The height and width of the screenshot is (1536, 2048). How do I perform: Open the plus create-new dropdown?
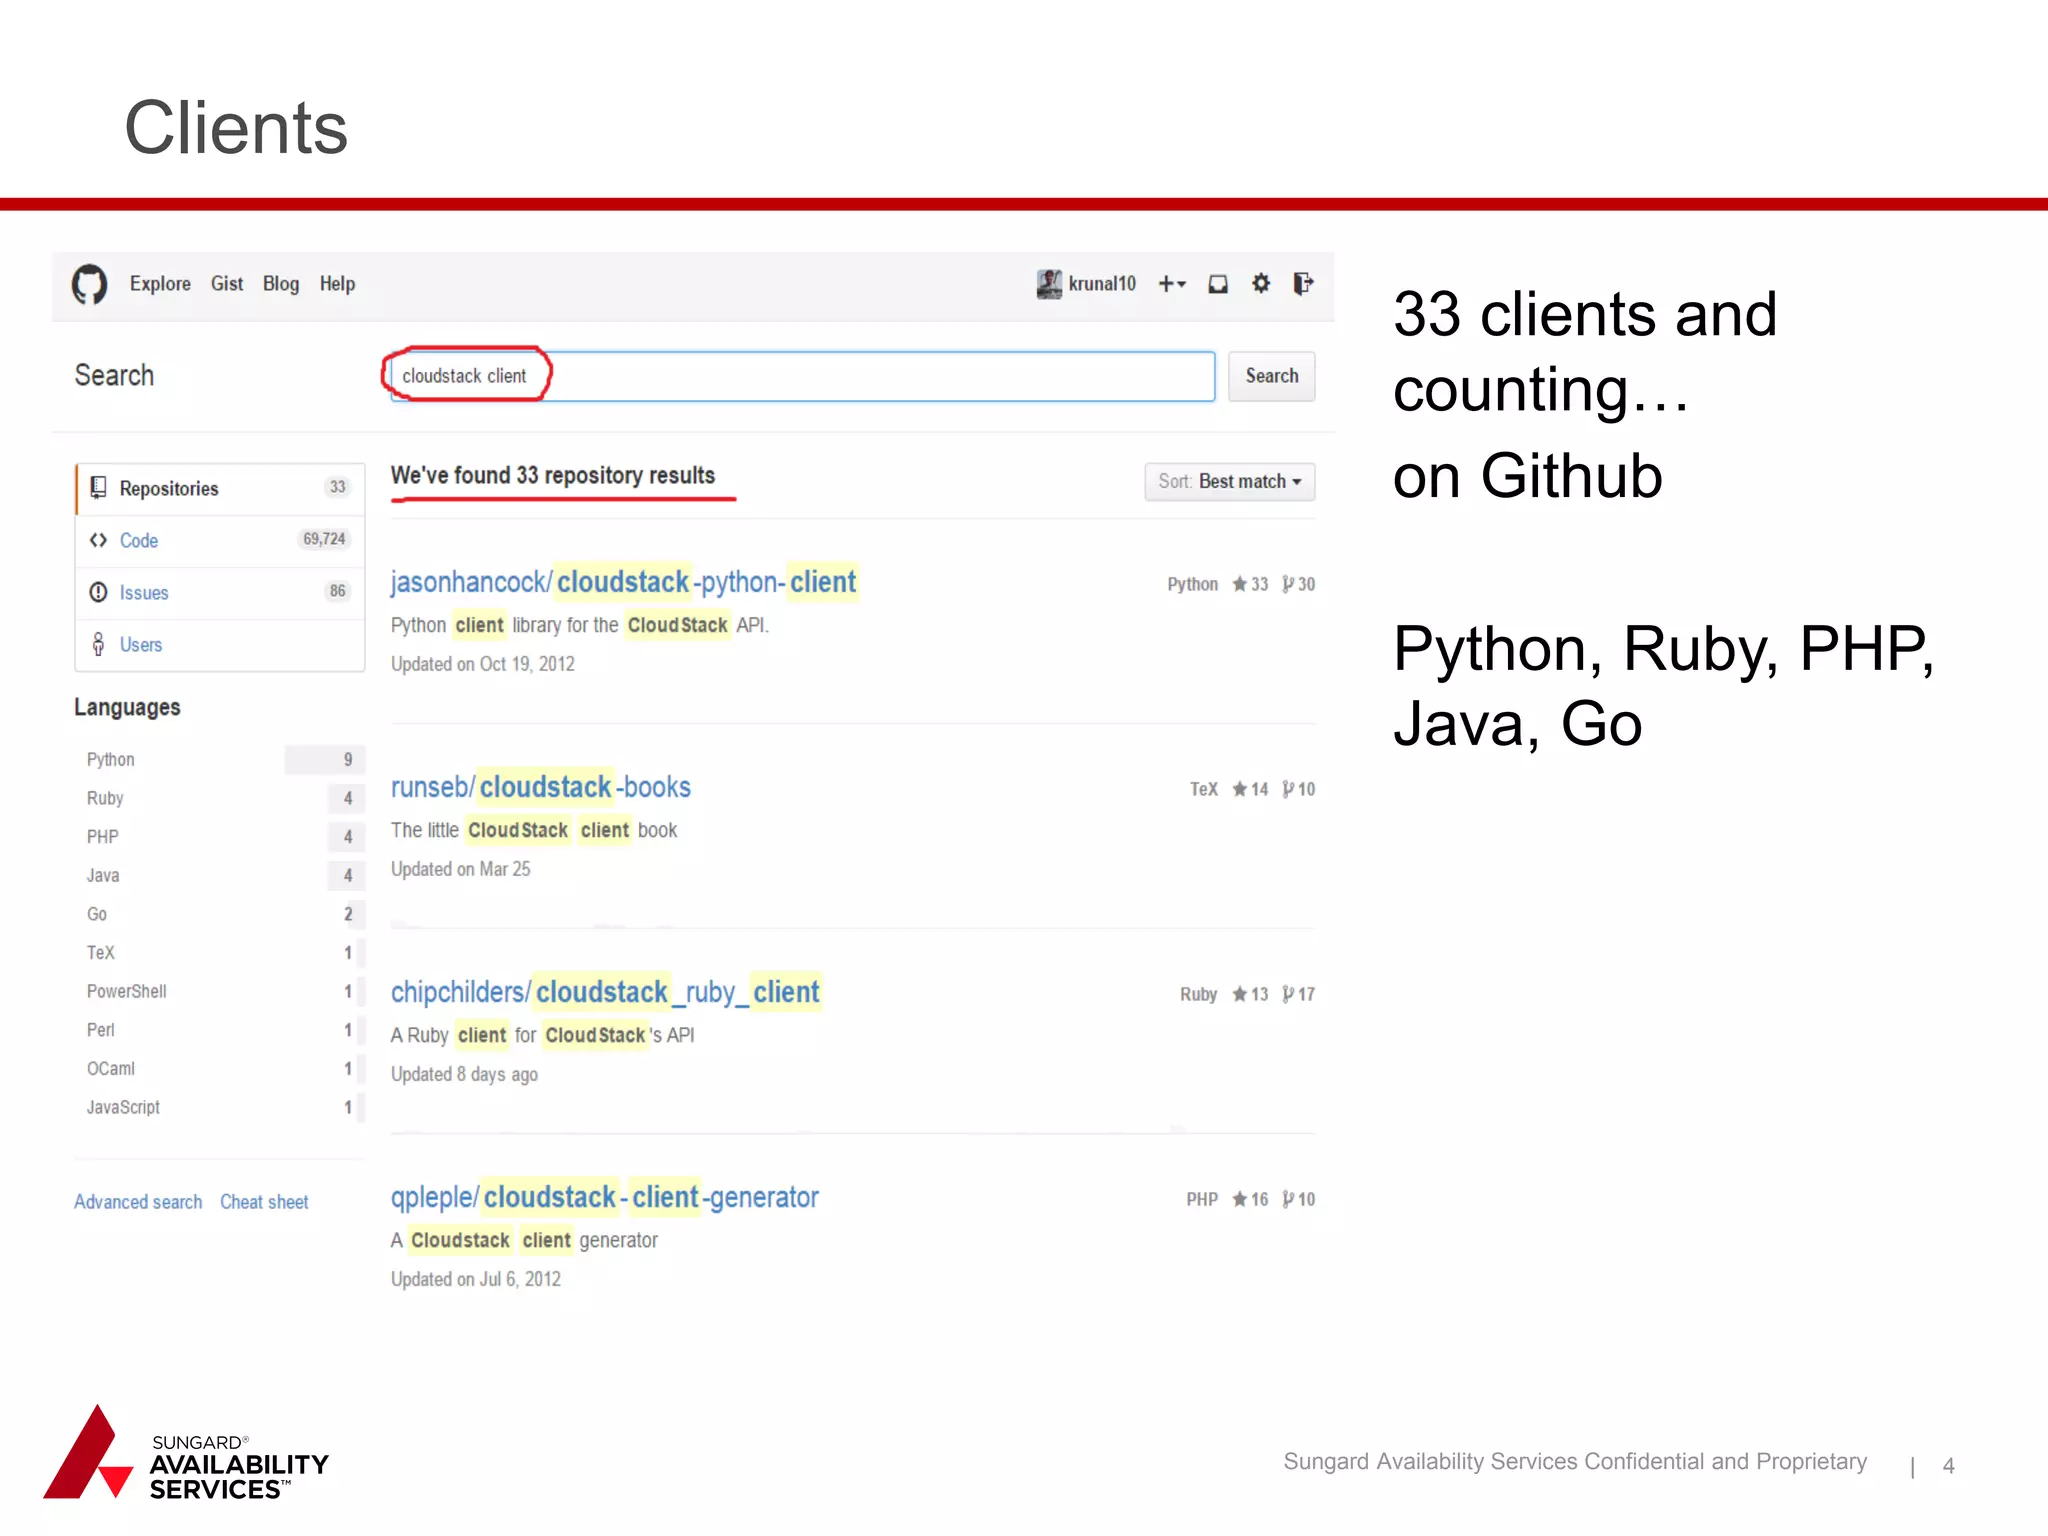tap(1172, 284)
